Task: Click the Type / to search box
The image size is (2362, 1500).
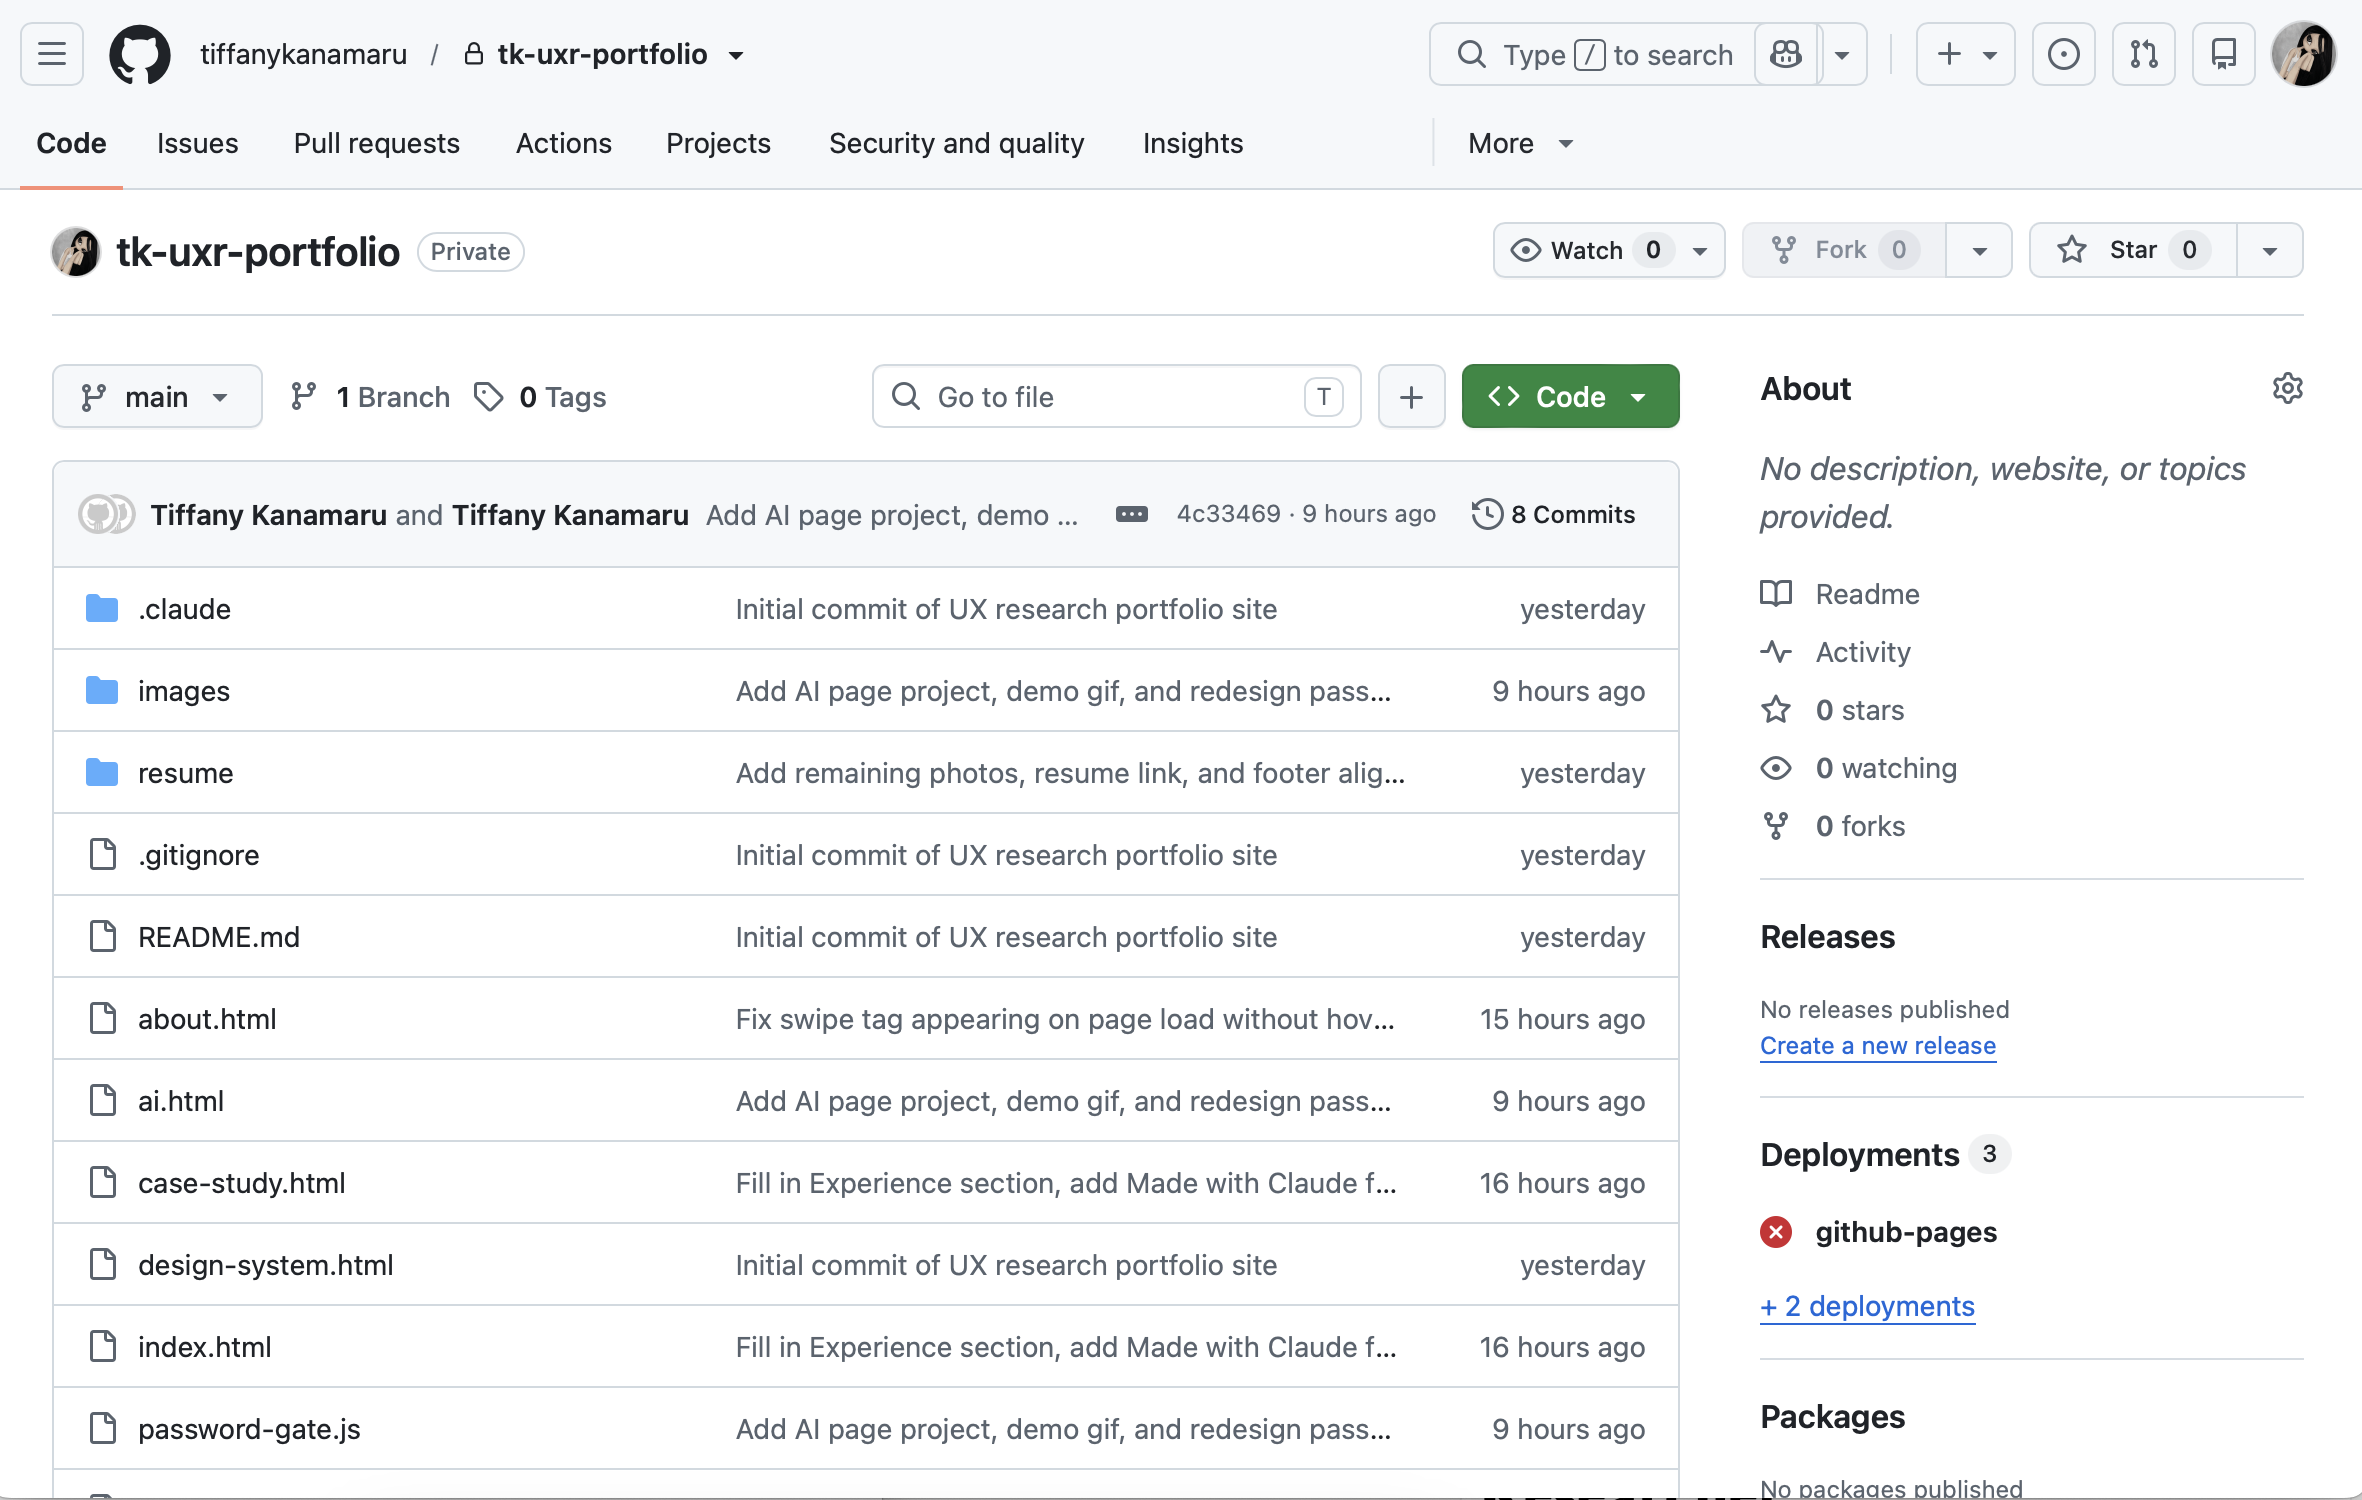Action: [x=1592, y=54]
